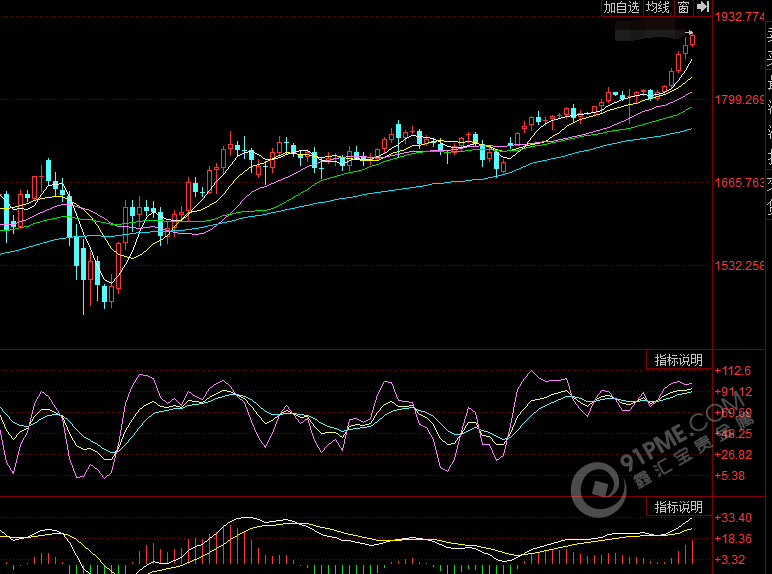Image resolution: width=772 pixels, height=574 pixels.
Task: Select the +5.38 indicator axis value
Action: coord(730,476)
